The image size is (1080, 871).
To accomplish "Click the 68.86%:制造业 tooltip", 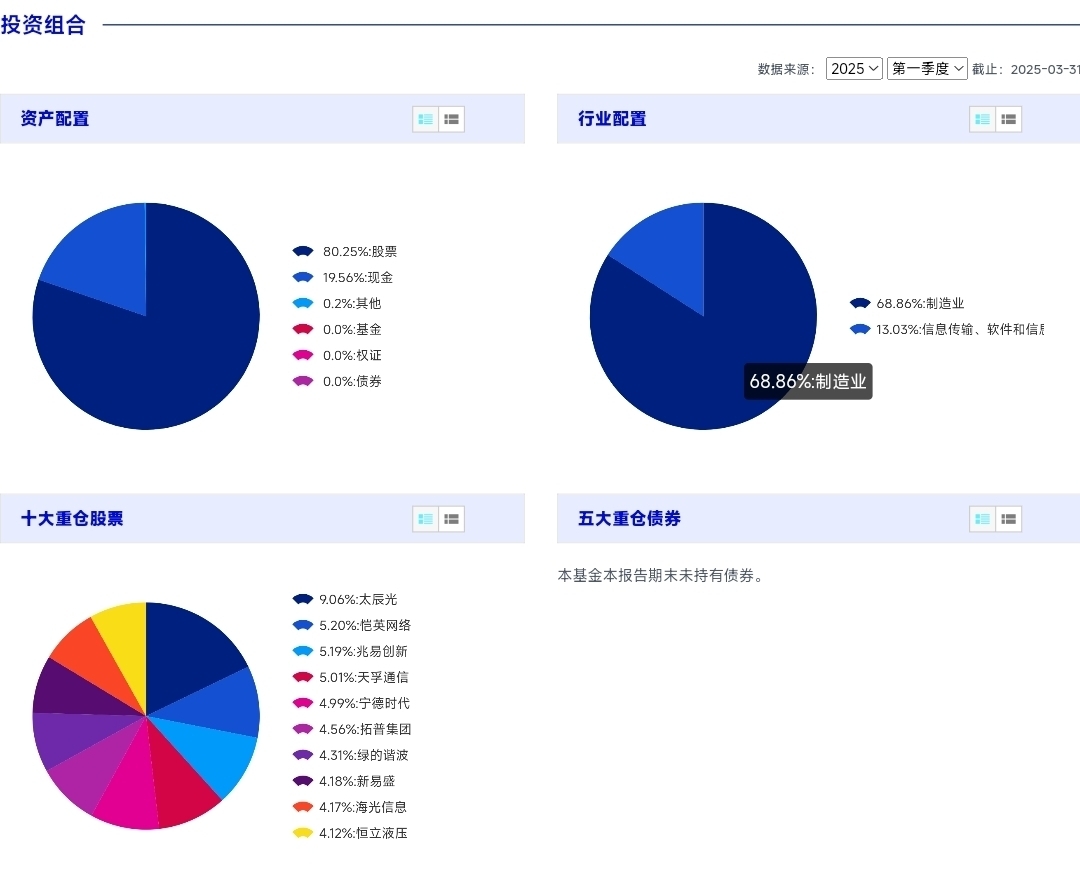I will (808, 381).
